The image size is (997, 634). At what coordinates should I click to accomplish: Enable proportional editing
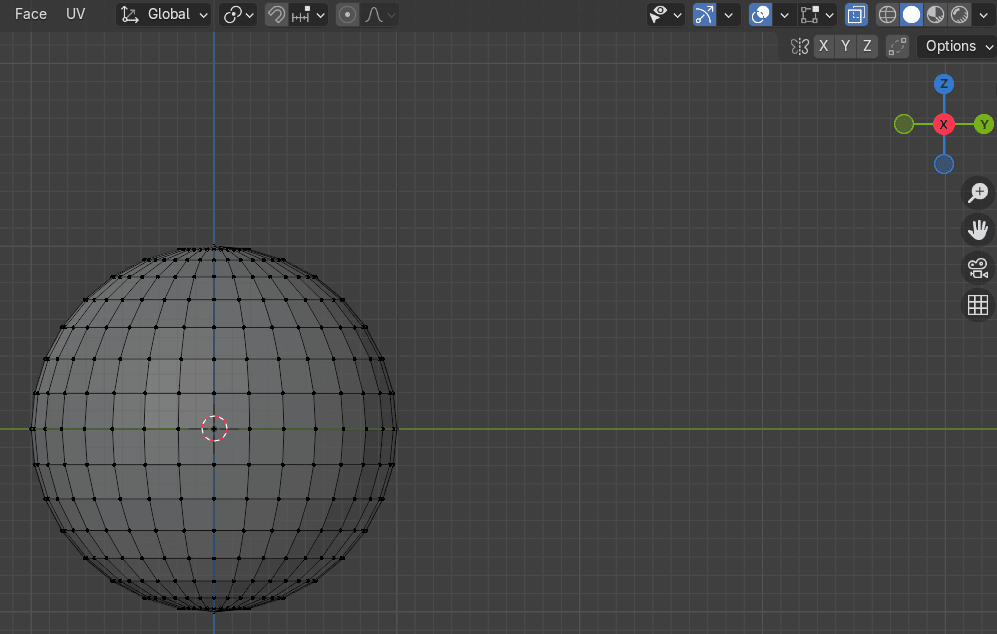click(x=347, y=14)
